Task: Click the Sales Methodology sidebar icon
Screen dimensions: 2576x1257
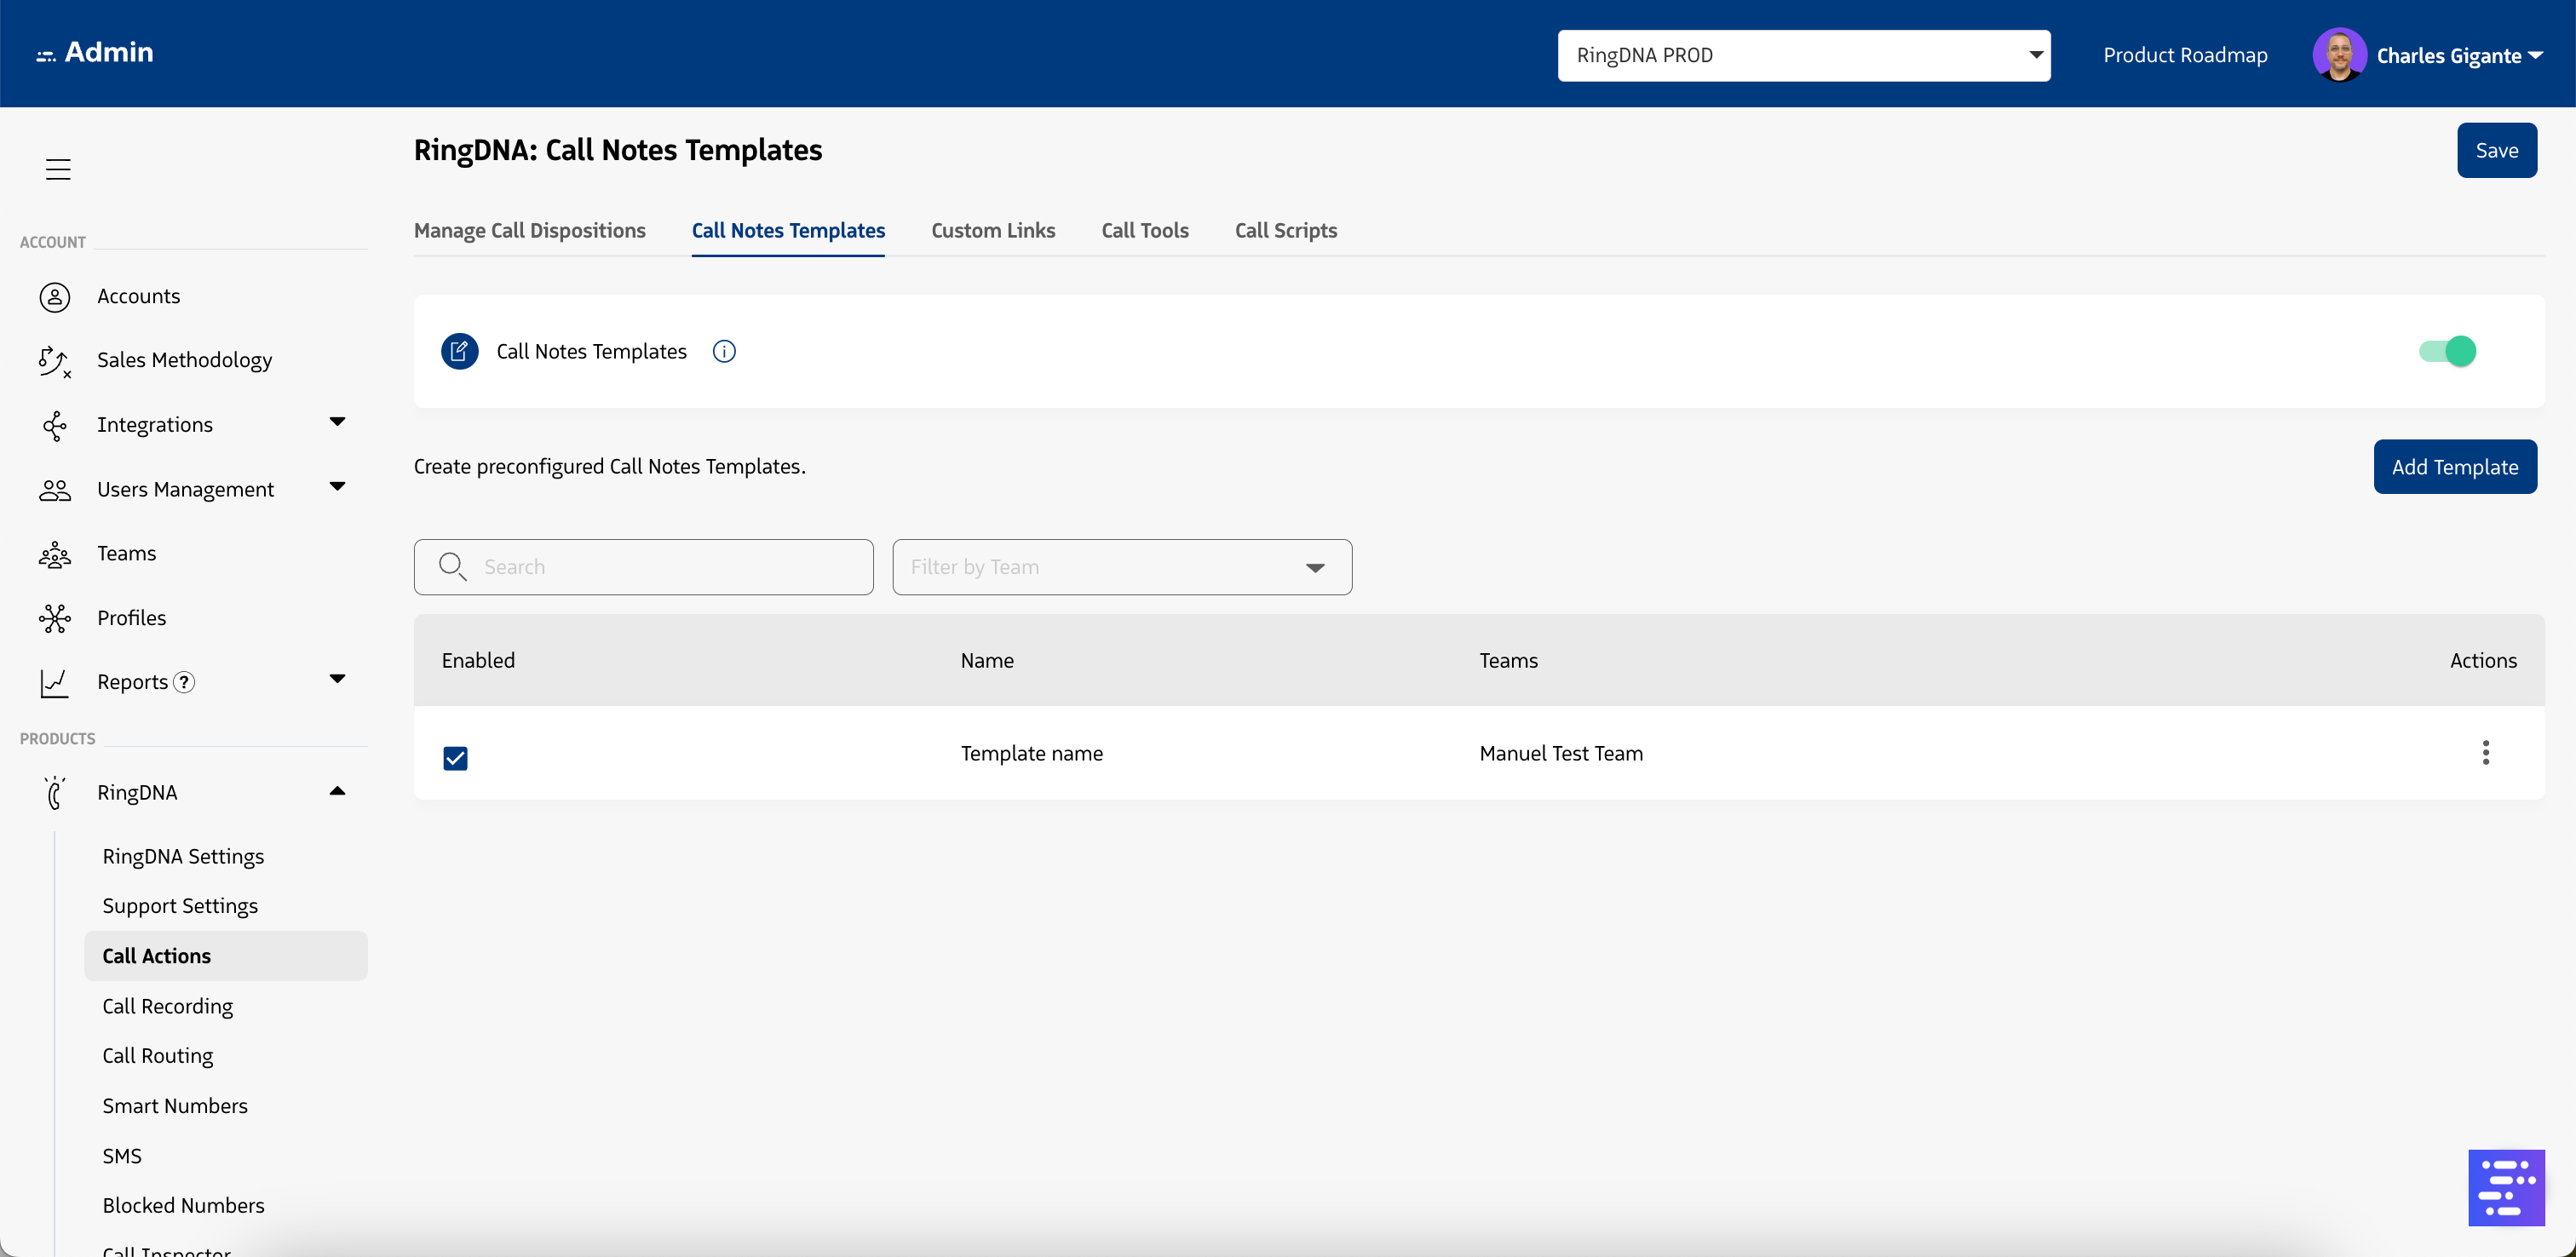Action: click(55, 361)
